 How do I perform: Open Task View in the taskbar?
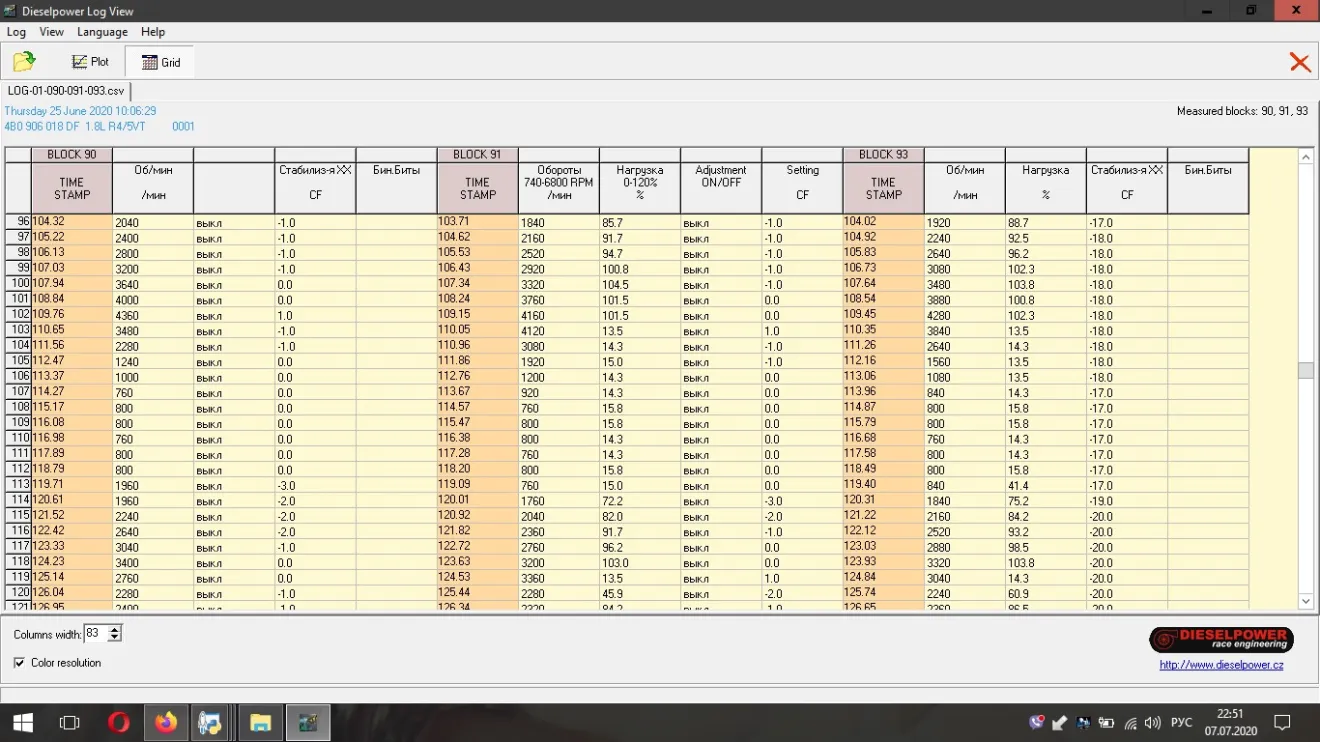pyautogui.click(x=69, y=722)
